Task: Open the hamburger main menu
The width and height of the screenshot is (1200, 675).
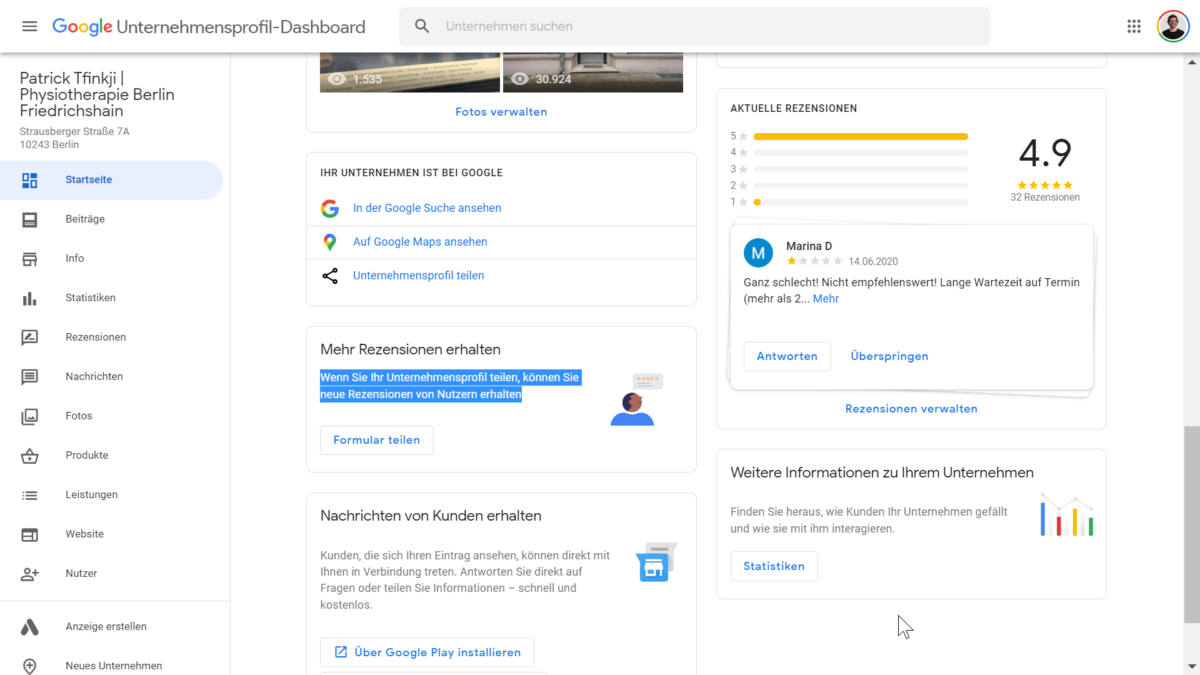Action: tap(29, 26)
